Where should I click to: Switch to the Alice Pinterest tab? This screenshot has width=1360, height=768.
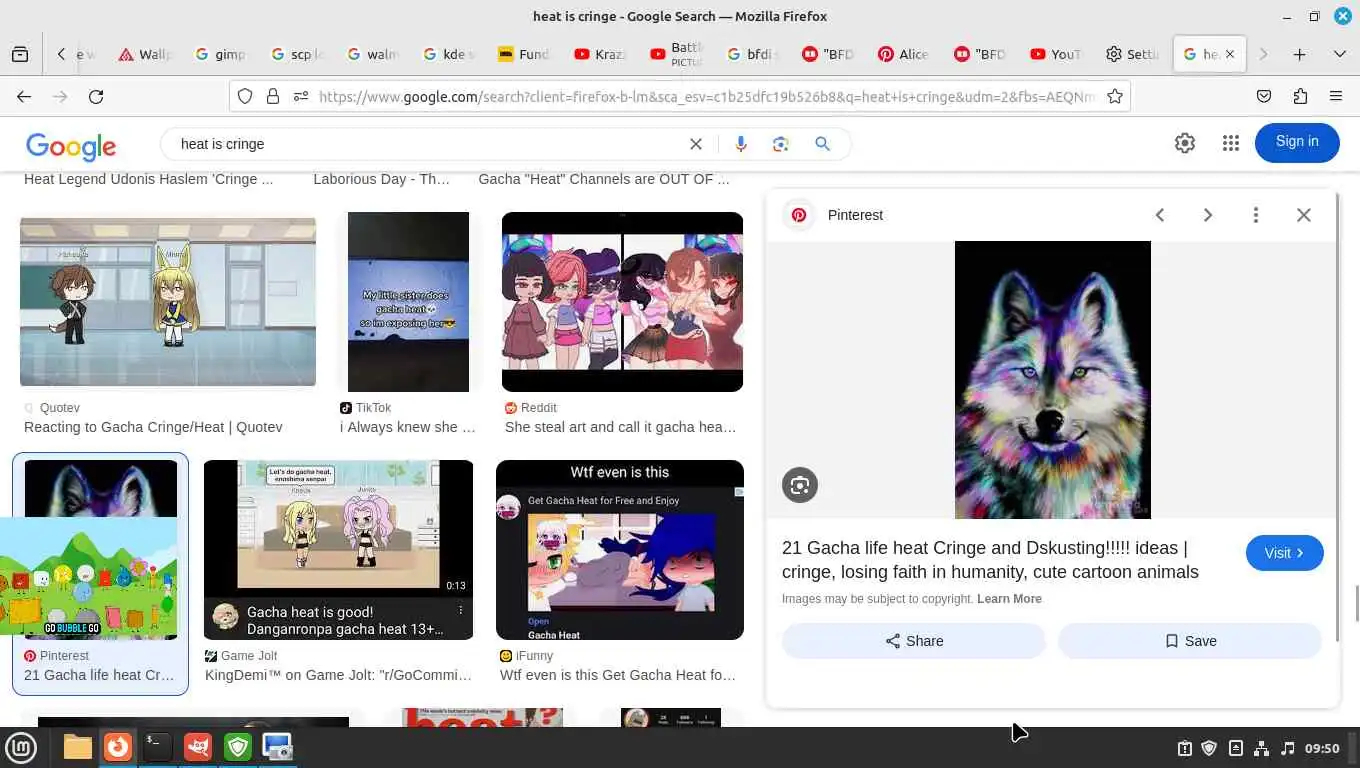[x=904, y=54]
